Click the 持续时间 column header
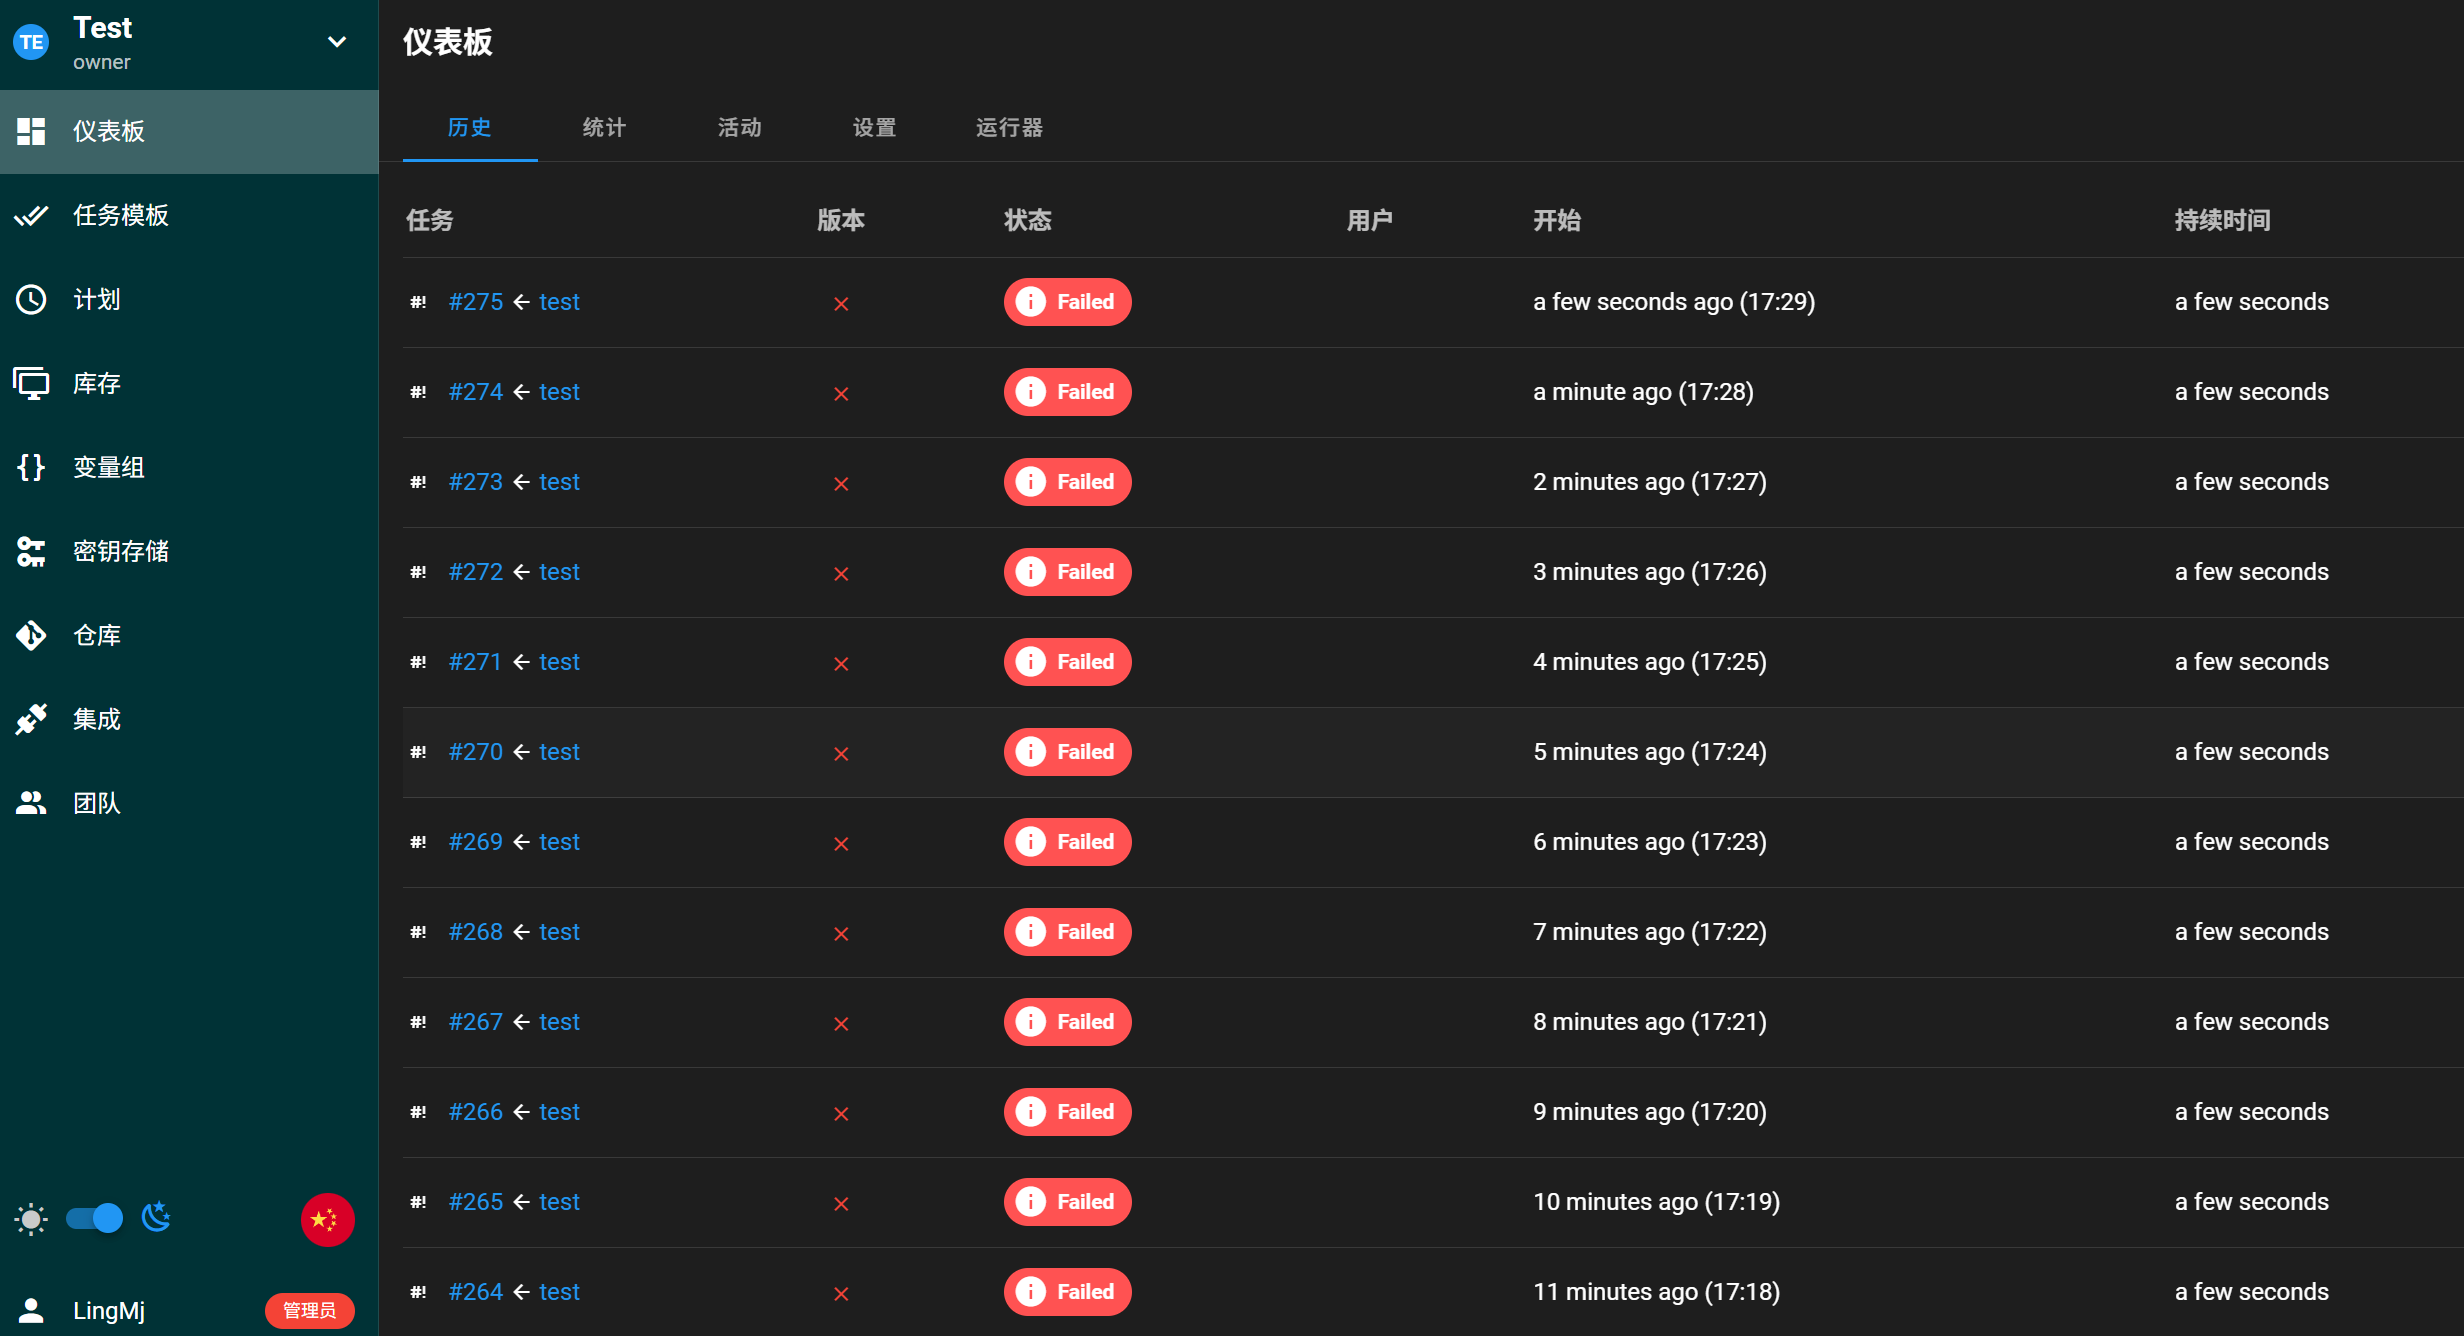 (x=2222, y=220)
